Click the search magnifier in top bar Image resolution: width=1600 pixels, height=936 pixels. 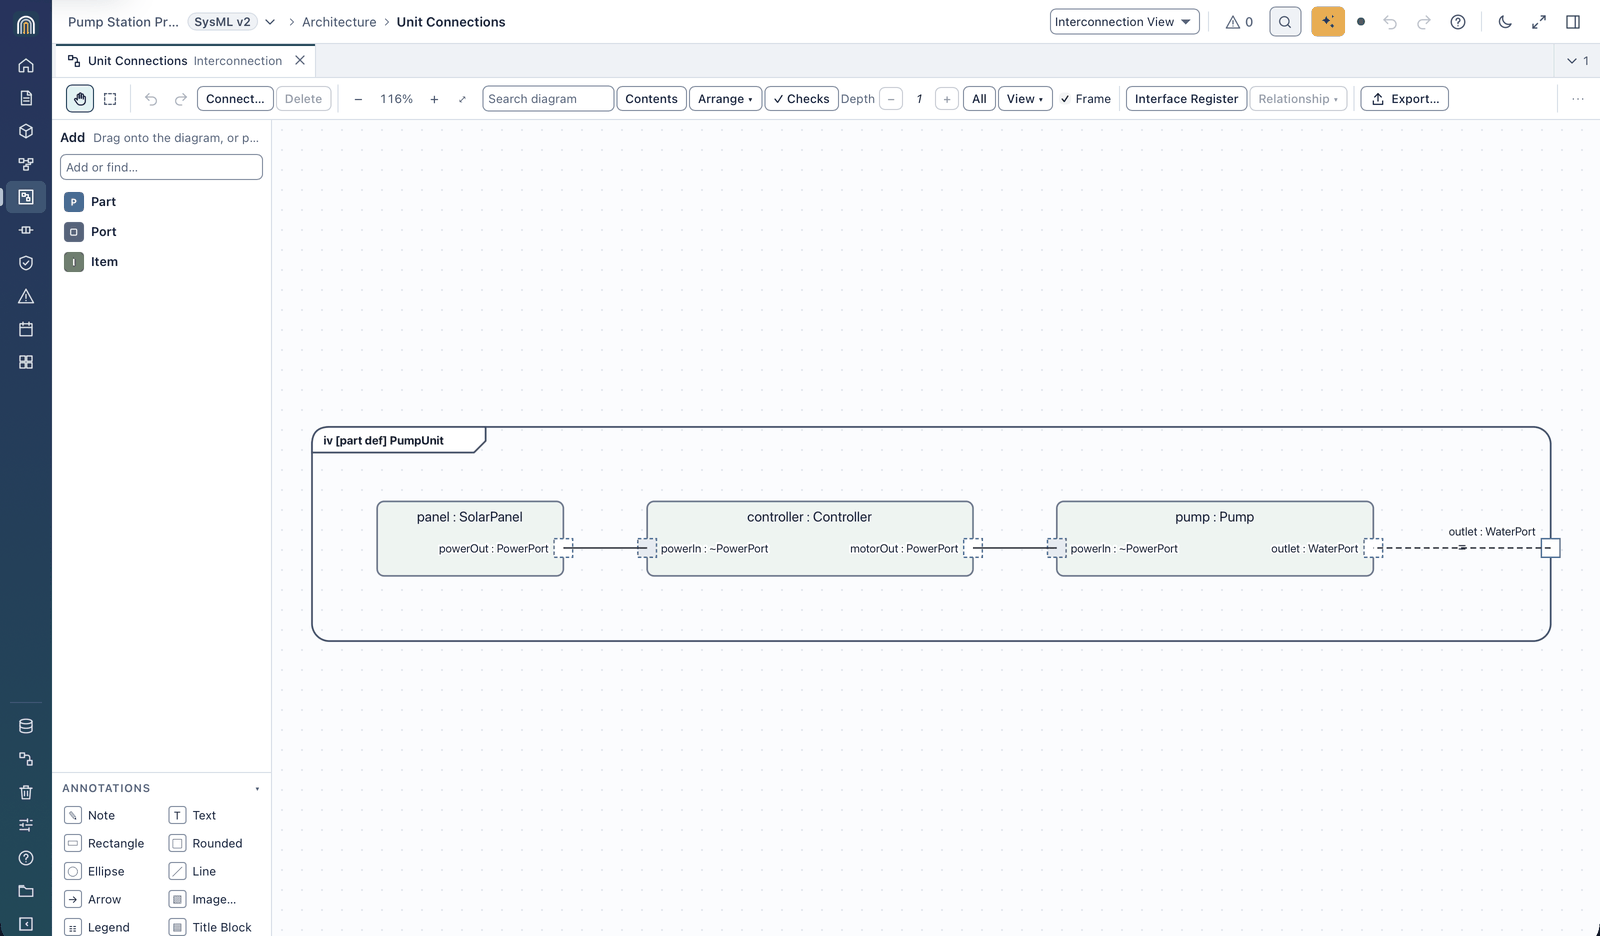tap(1285, 21)
